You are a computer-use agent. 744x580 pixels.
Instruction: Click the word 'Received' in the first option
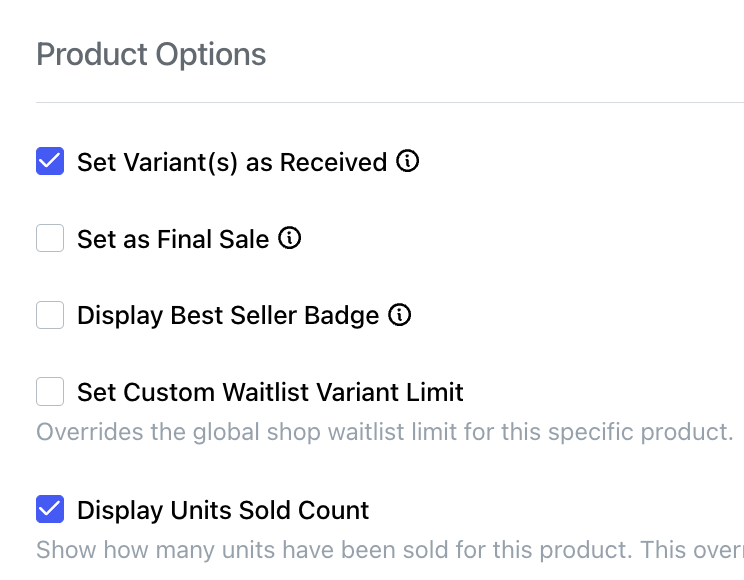coord(334,162)
